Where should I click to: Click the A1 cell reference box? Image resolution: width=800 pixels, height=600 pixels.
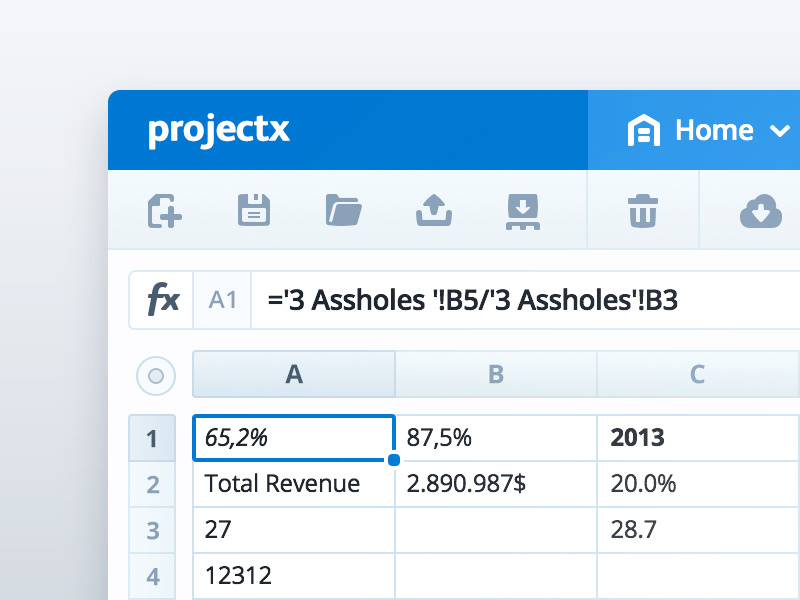tap(223, 300)
